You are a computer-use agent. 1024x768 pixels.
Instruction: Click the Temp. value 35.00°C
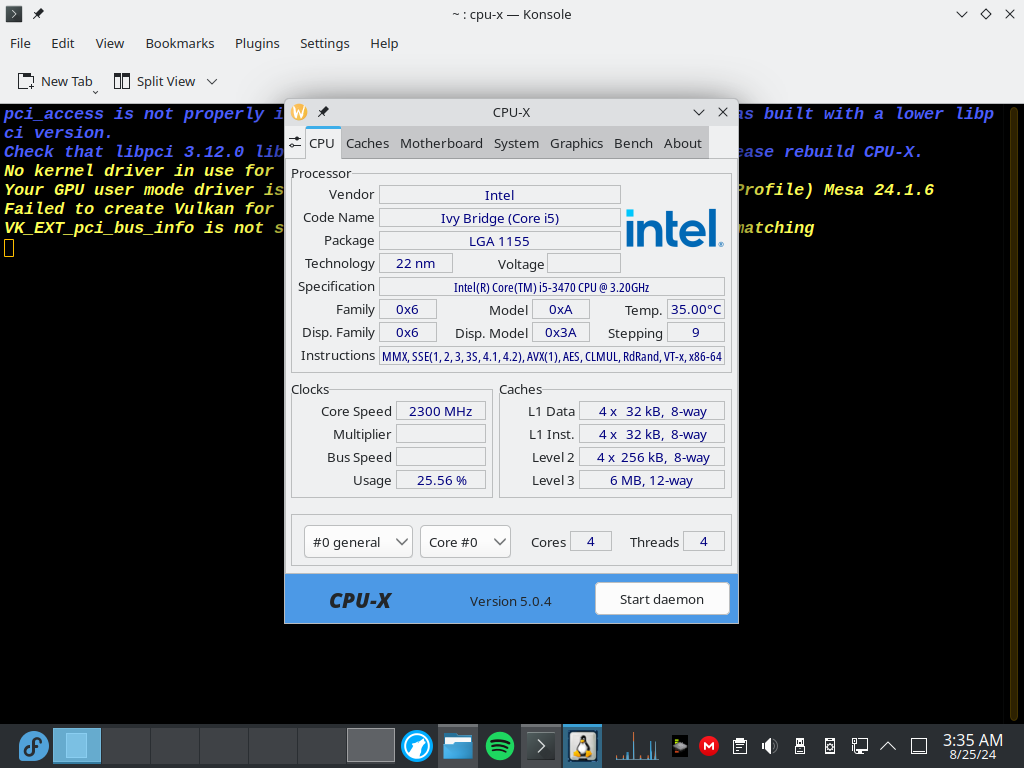[696, 310]
